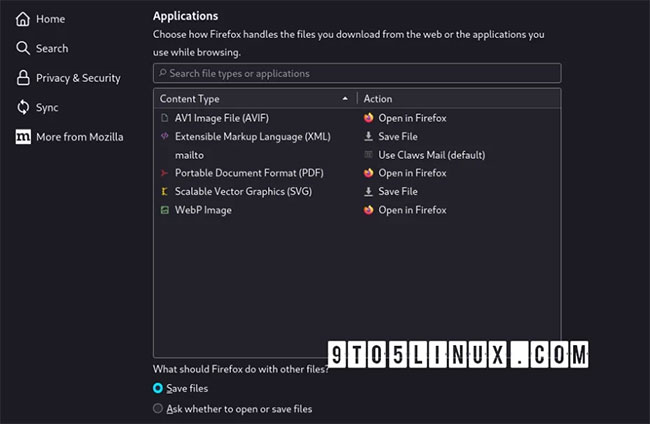
Task: Select the Extensible Markup Language (XML) row
Action: 357,136
